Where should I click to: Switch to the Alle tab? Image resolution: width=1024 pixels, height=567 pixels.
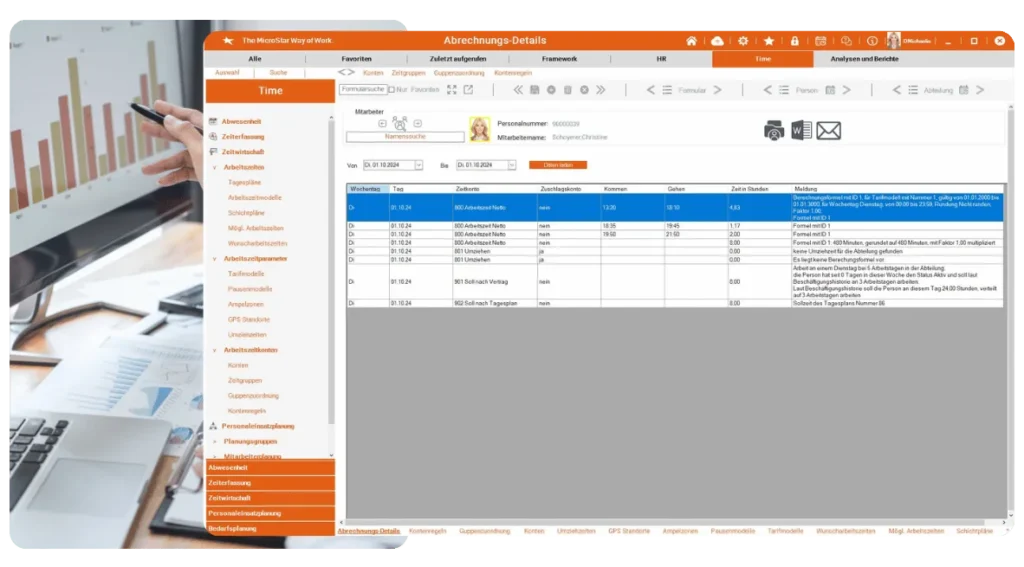(255, 59)
